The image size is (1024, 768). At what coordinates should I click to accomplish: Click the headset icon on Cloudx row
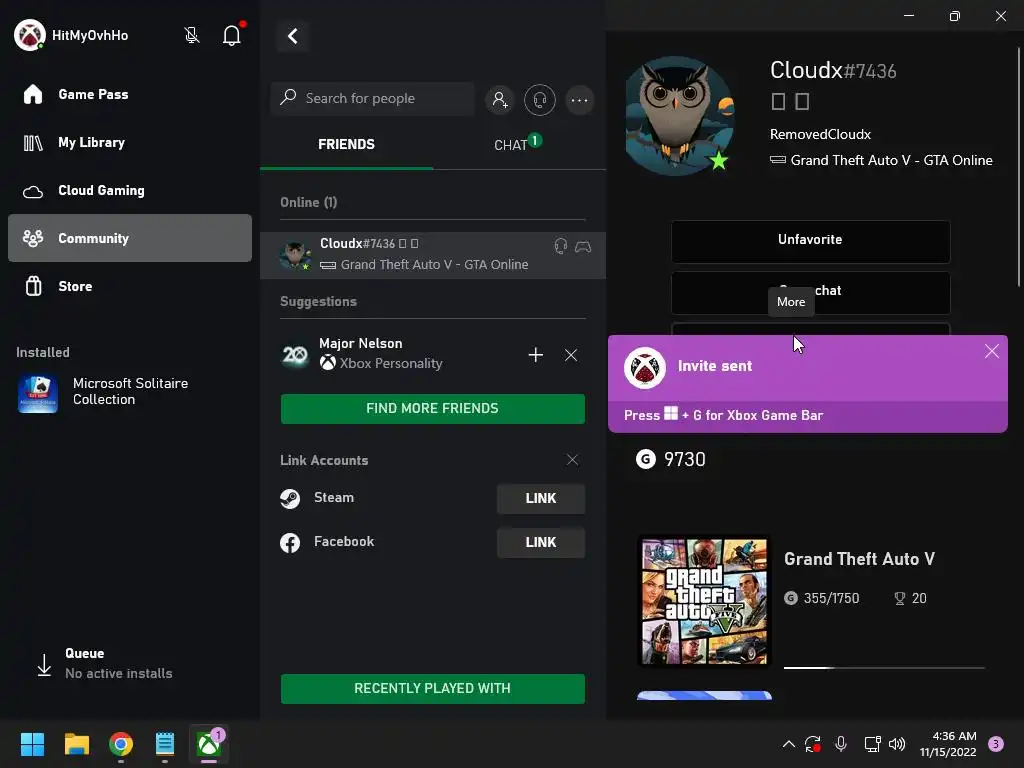coord(560,246)
